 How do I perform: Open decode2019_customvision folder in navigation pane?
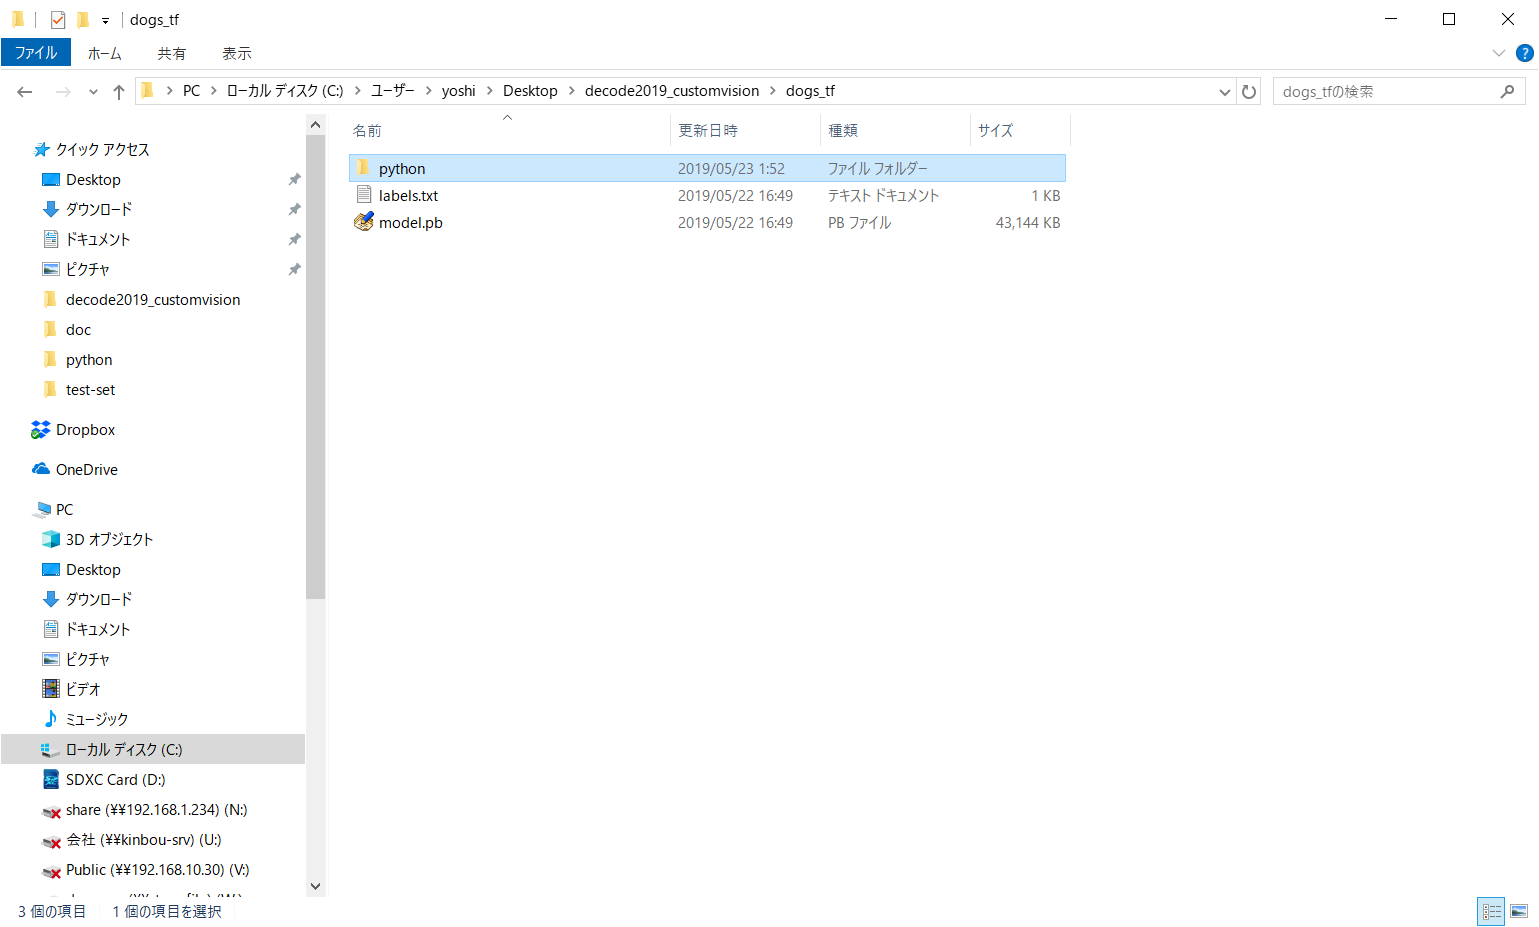tap(153, 300)
